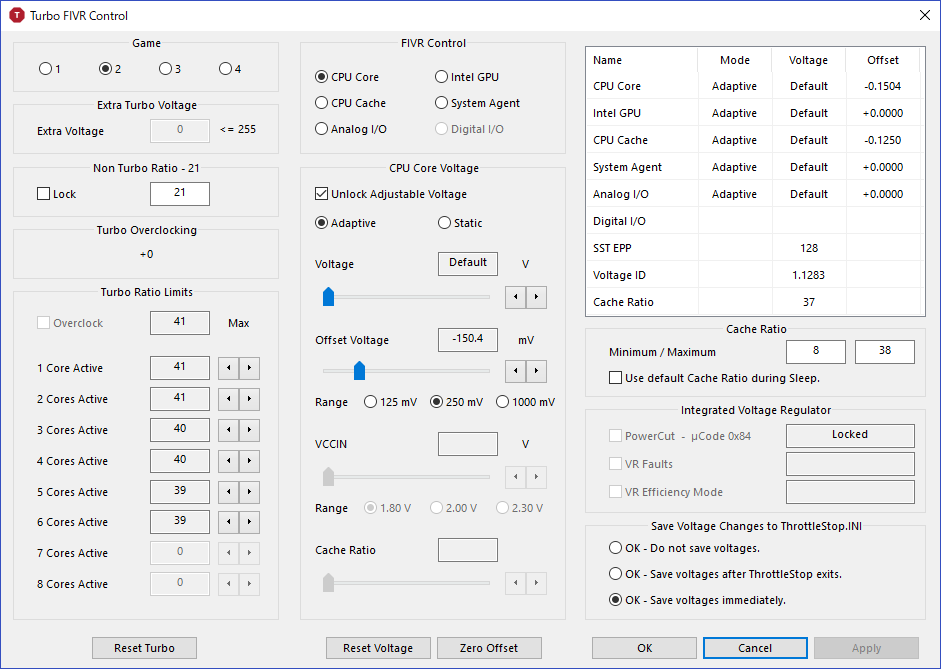Decrease the 3 Cores Active ratio arrow
This screenshot has width=941, height=669.
pyautogui.click(x=229, y=430)
